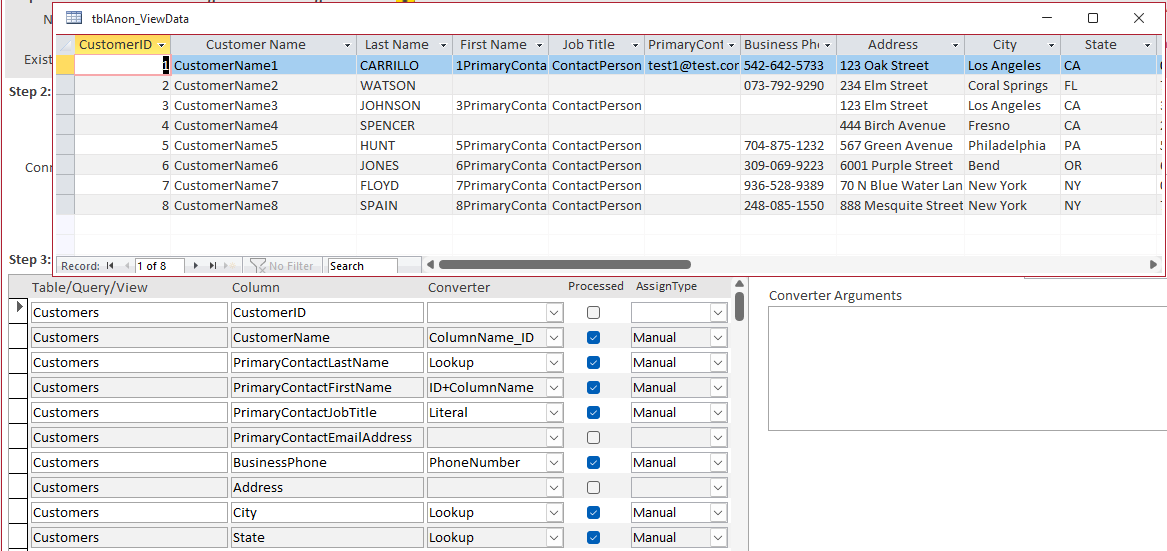The image size is (1167, 551).
Task: Click the Converter Arguments text box
Action: 967,369
